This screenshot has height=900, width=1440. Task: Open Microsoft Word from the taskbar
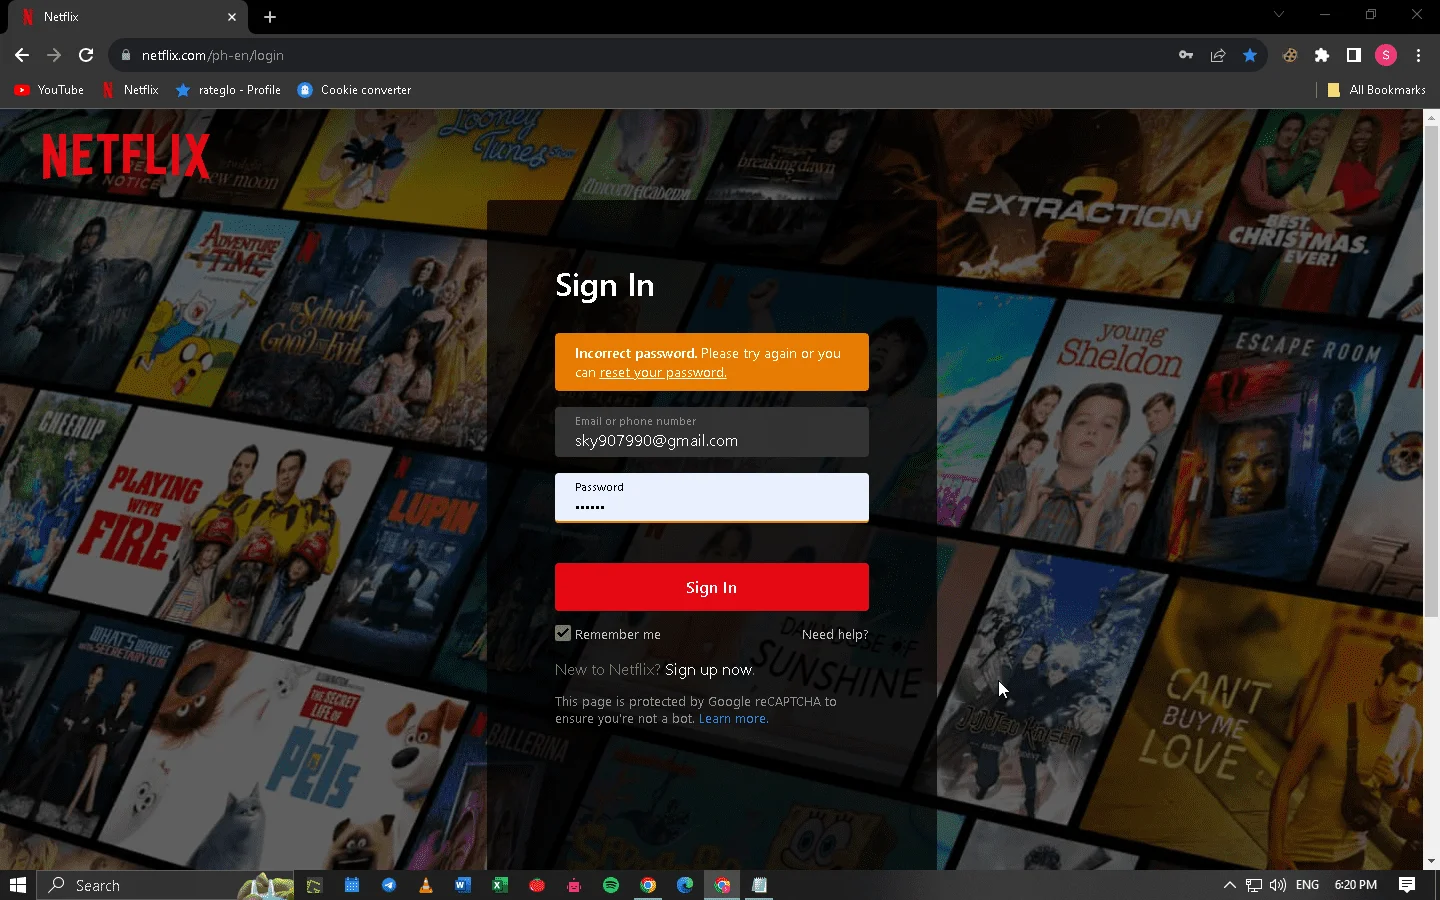click(x=462, y=885)
